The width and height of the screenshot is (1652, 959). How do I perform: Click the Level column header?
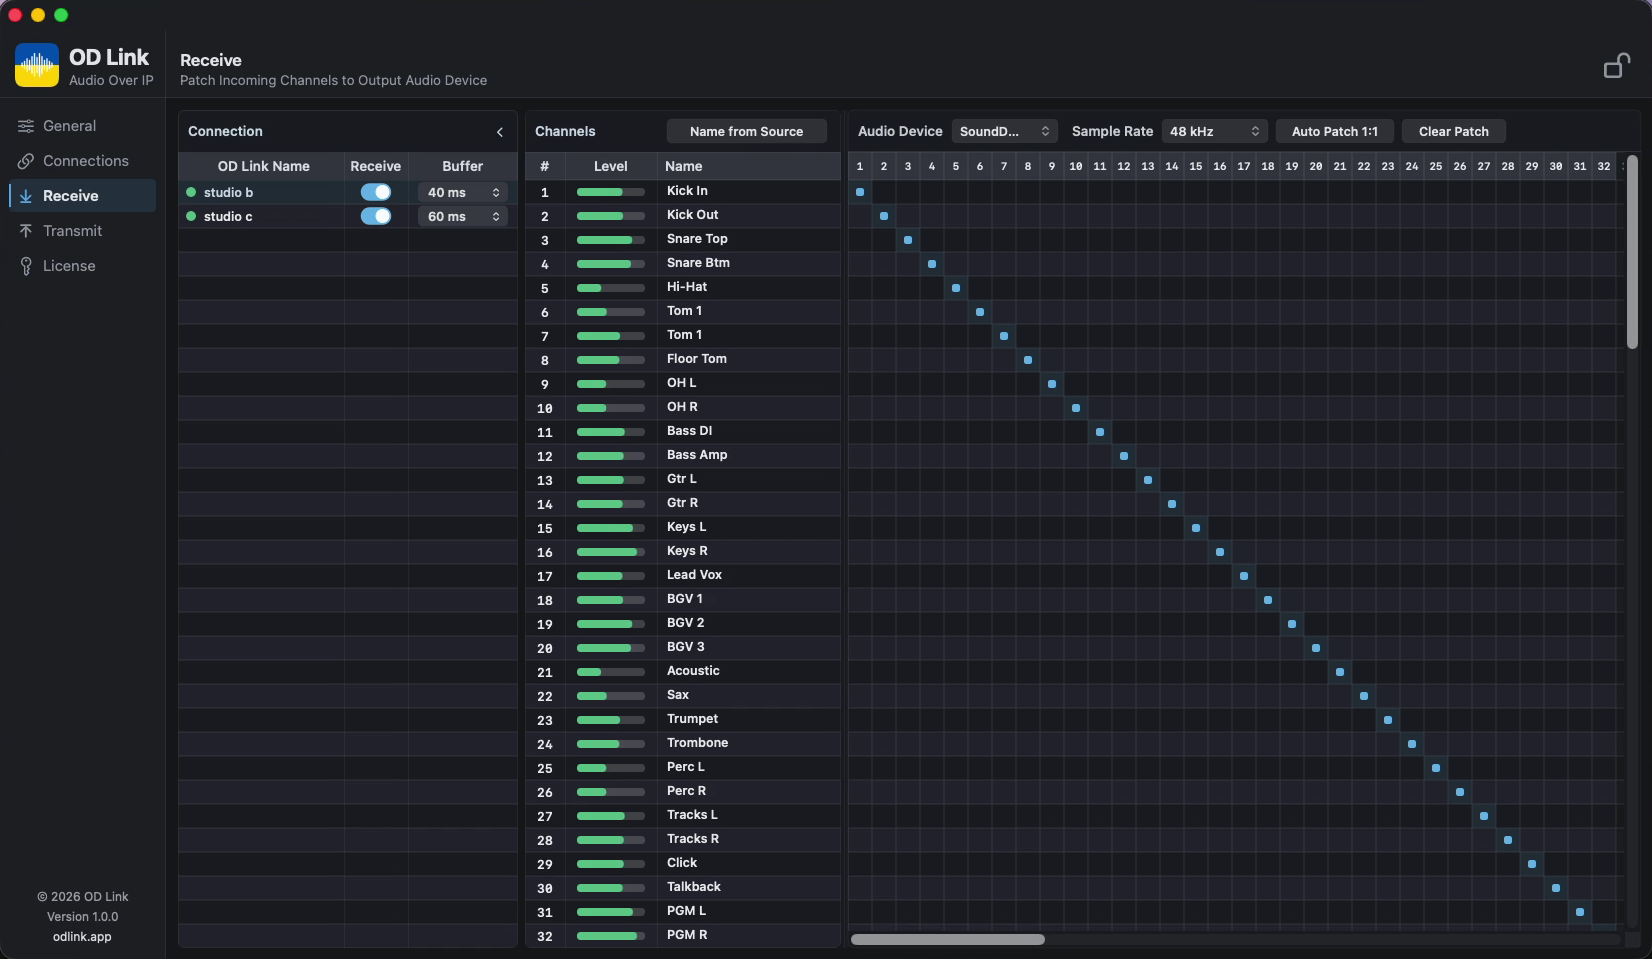[x=611, y=166]
